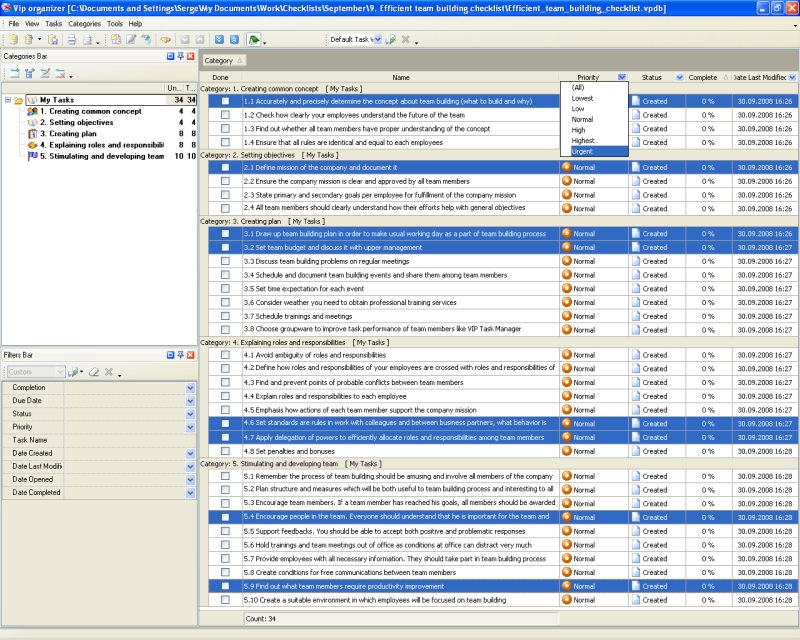Click the print icon in main toolbar
The image size is (800, 640).
point(70,40)
